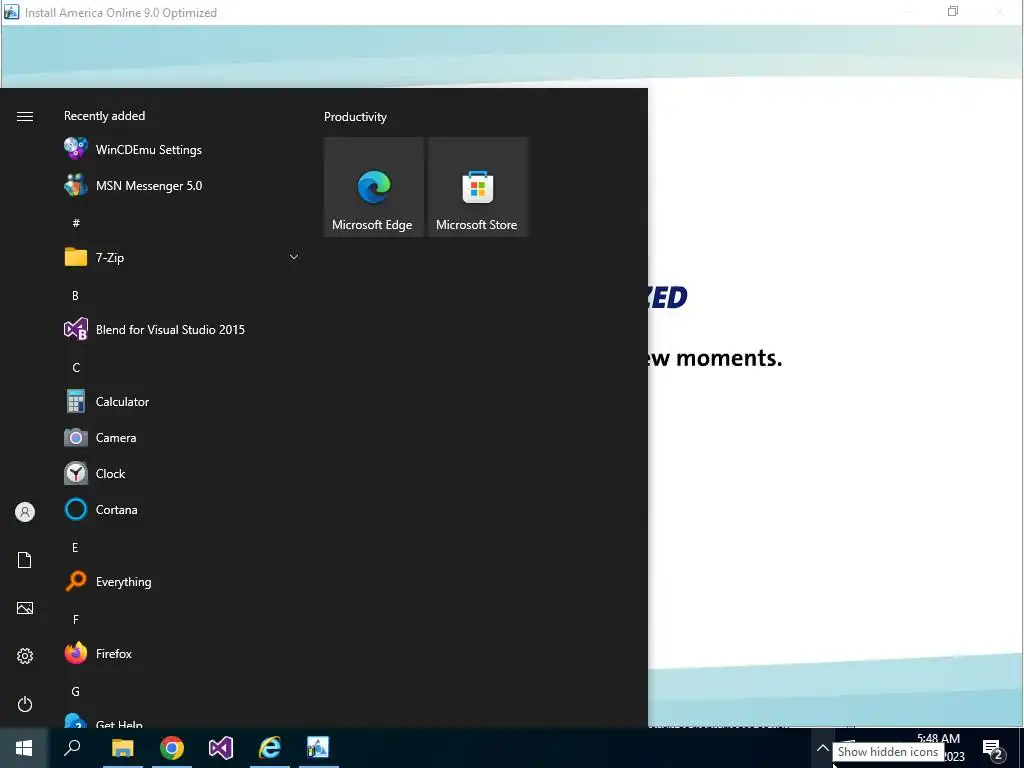The height and width of the screenshot is (768, 1024).
Task: Click the Windows Start button
Action: (24, 748)
